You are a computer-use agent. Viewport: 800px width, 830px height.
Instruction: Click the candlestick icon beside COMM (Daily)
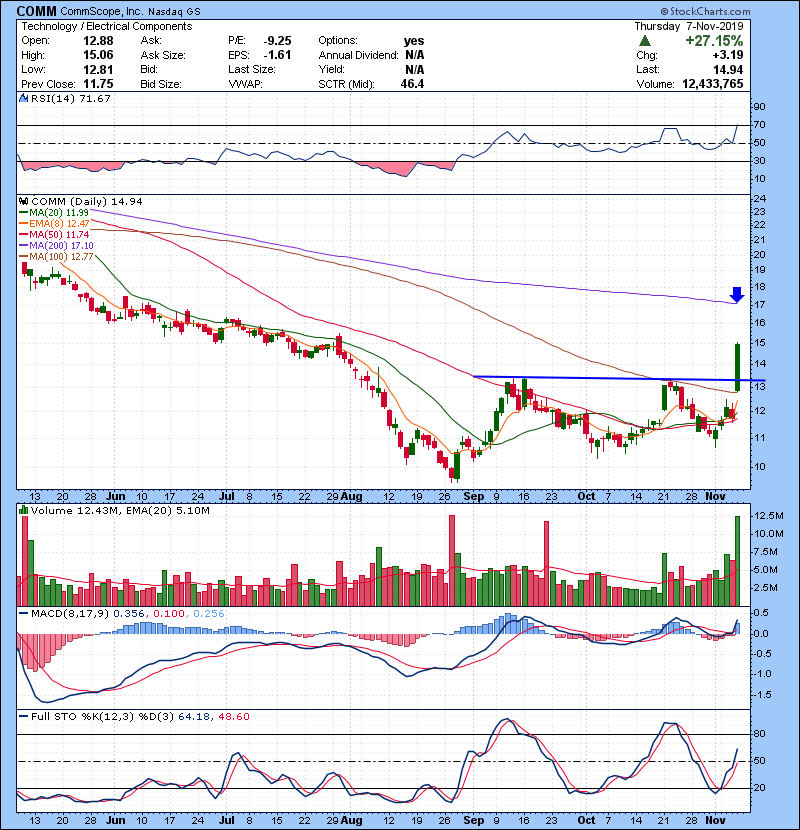click(23, 202)
